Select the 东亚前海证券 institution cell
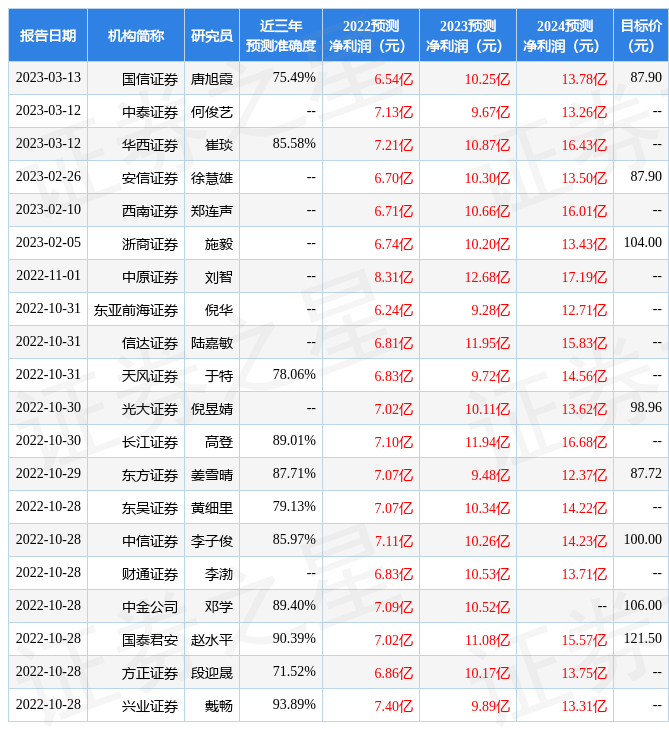The image size is (669, 730). (x=136, y=310)
